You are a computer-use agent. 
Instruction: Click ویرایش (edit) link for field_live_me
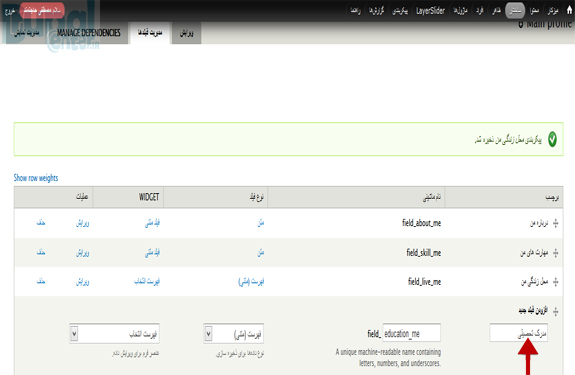coord(83,282)
